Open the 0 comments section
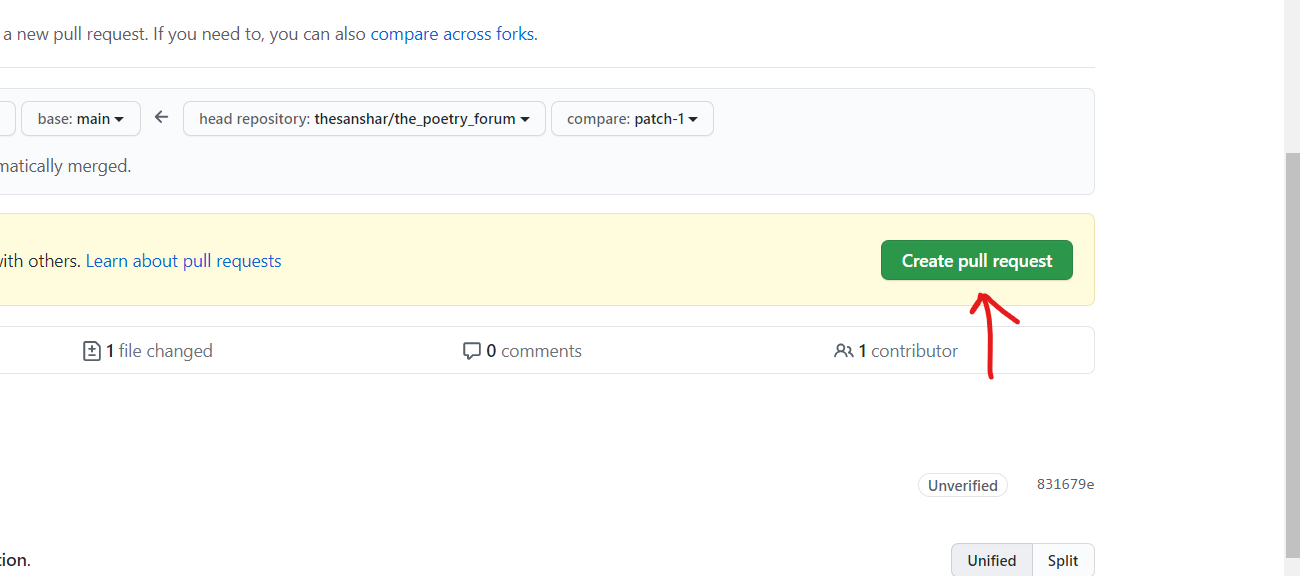Viewport: 1300px width, 576px height. point(522,351)
